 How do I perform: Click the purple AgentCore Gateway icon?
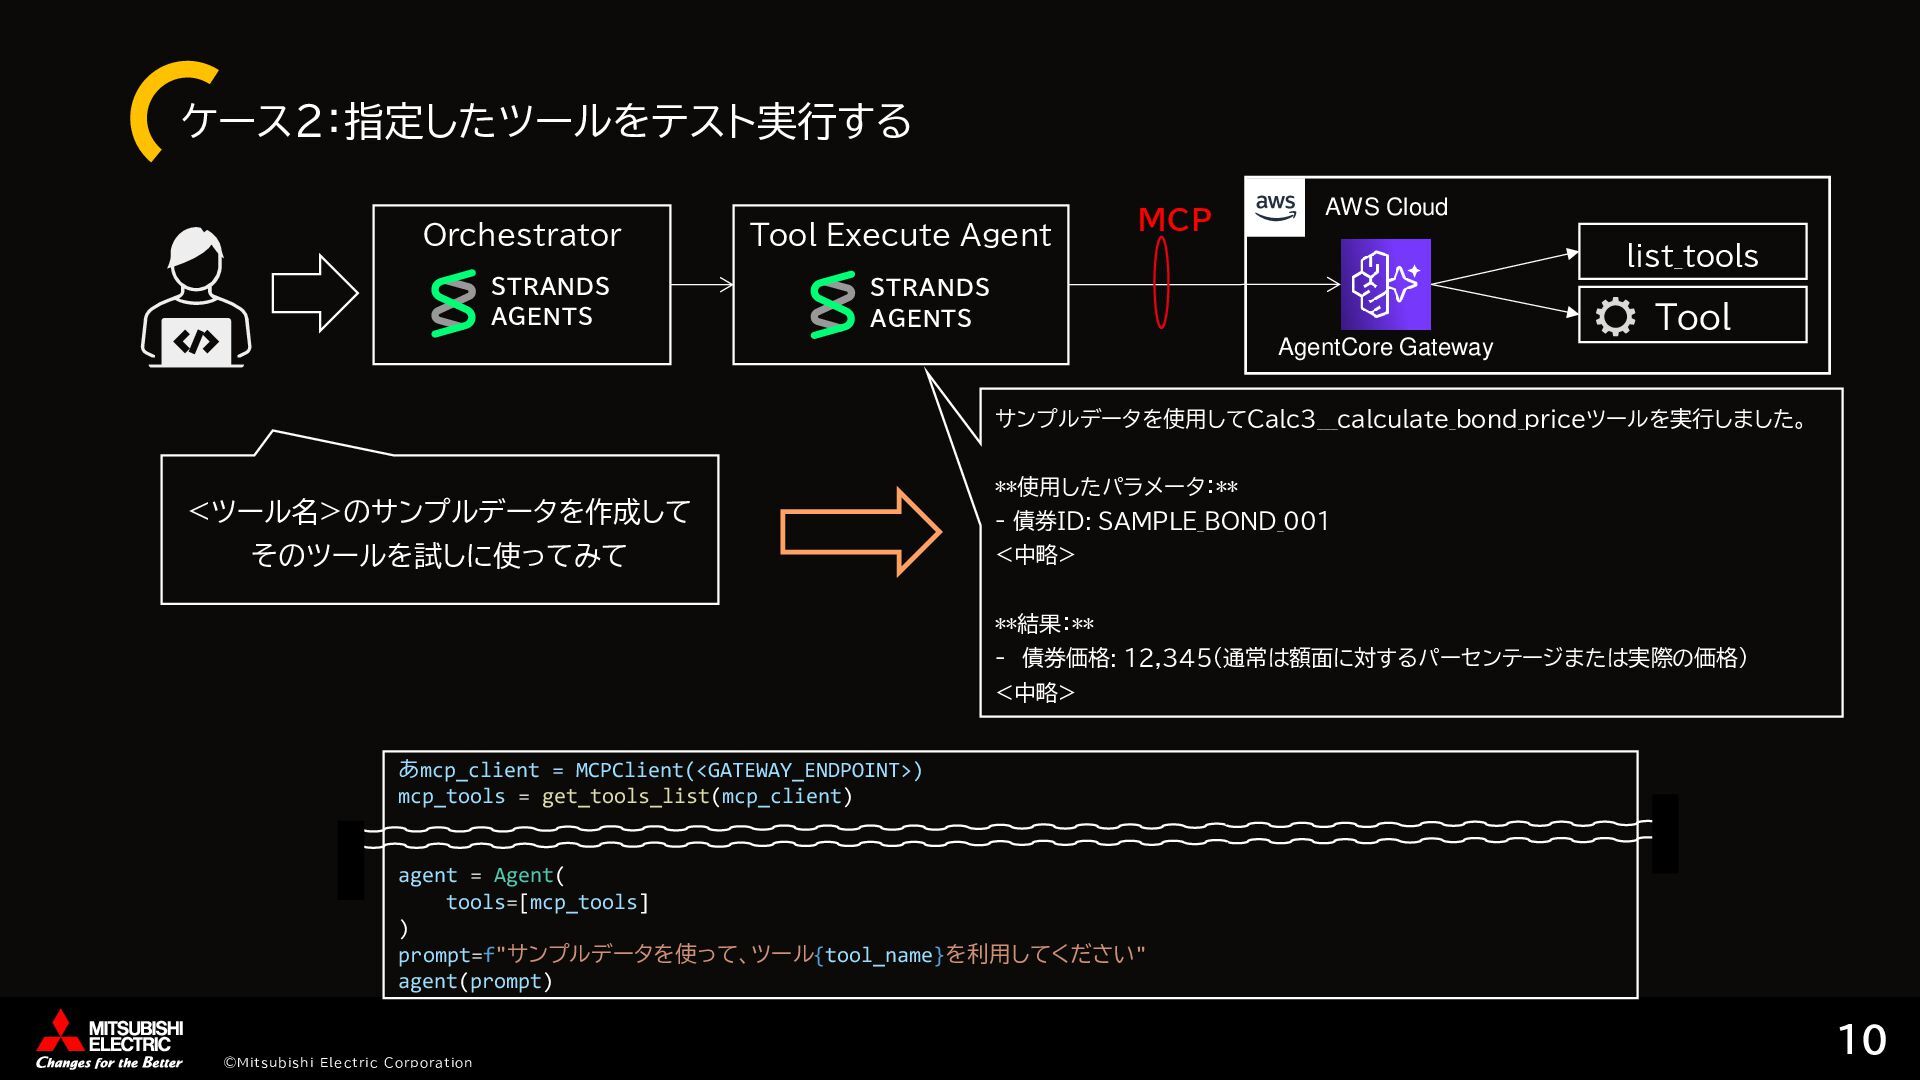pos(1385,284)
